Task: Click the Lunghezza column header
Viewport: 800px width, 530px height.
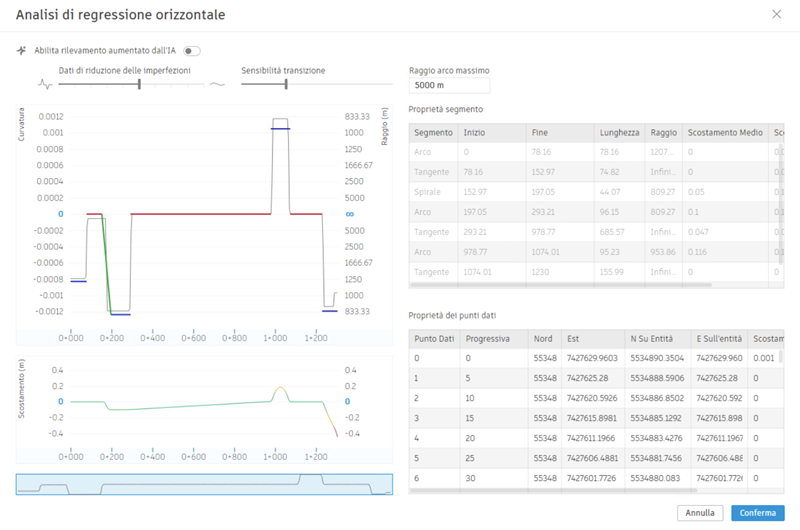Action: pyautogui.click(x=619, y=133)
